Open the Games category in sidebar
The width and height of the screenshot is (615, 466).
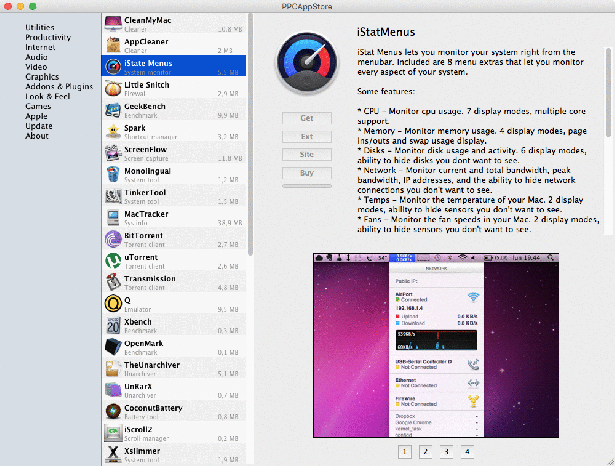(39, 104)
